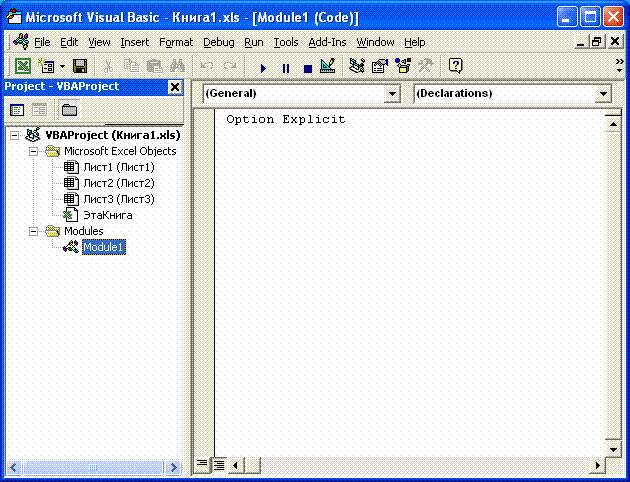630x482 pixels.
Task: Open the Insert menu
Action: click(135, 42)
